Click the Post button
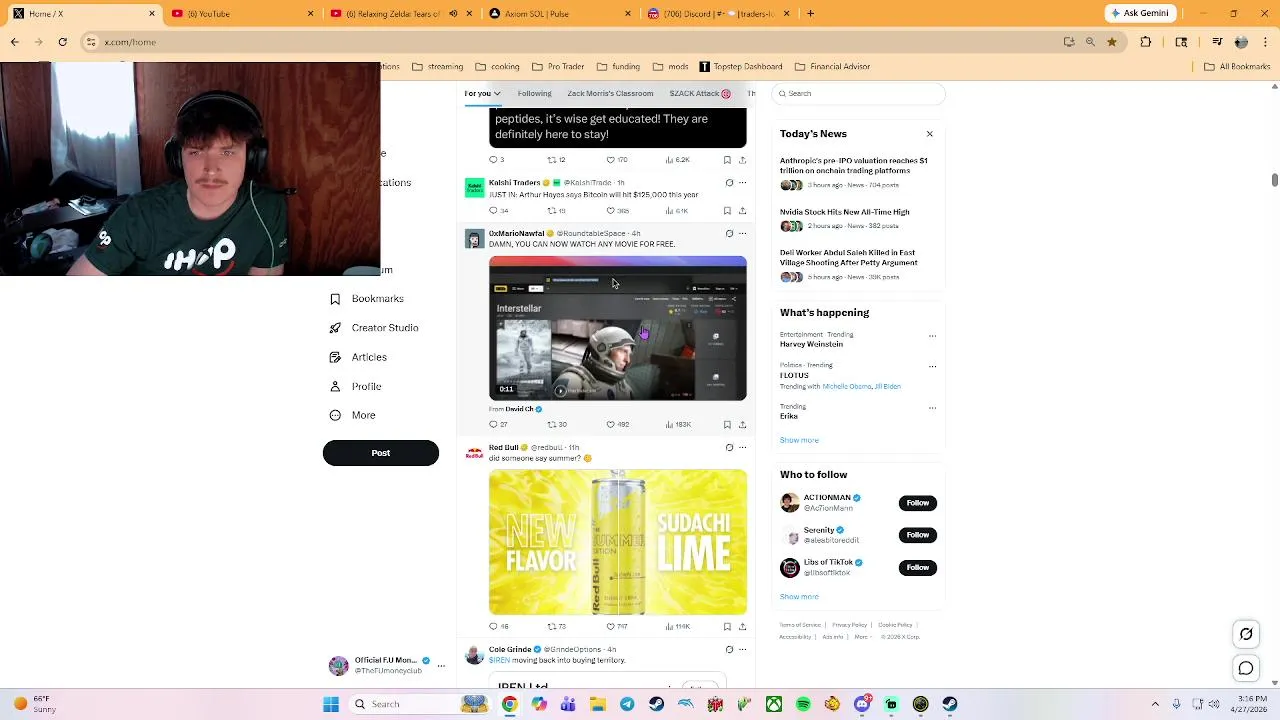This screenshot has height=720, width=1280. click(380, 453)
